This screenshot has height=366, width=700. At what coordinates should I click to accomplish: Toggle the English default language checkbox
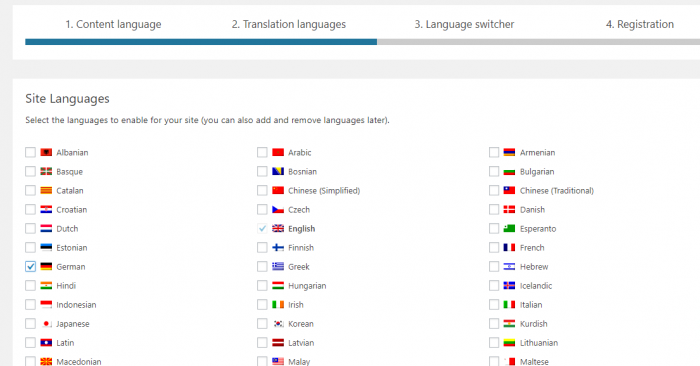262,229
